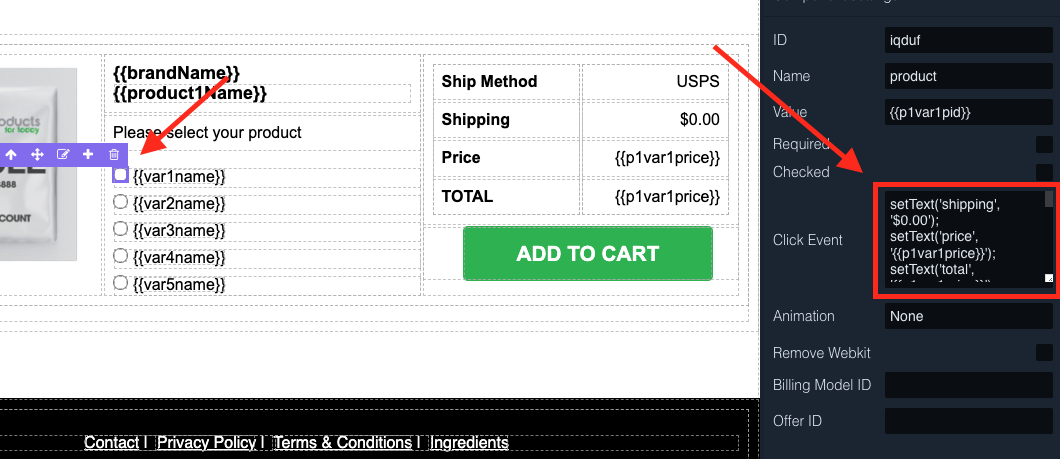
Task: Toggle the Remove Webkit checkbox
Action: pyautogui.click(x=1044, y=352)
